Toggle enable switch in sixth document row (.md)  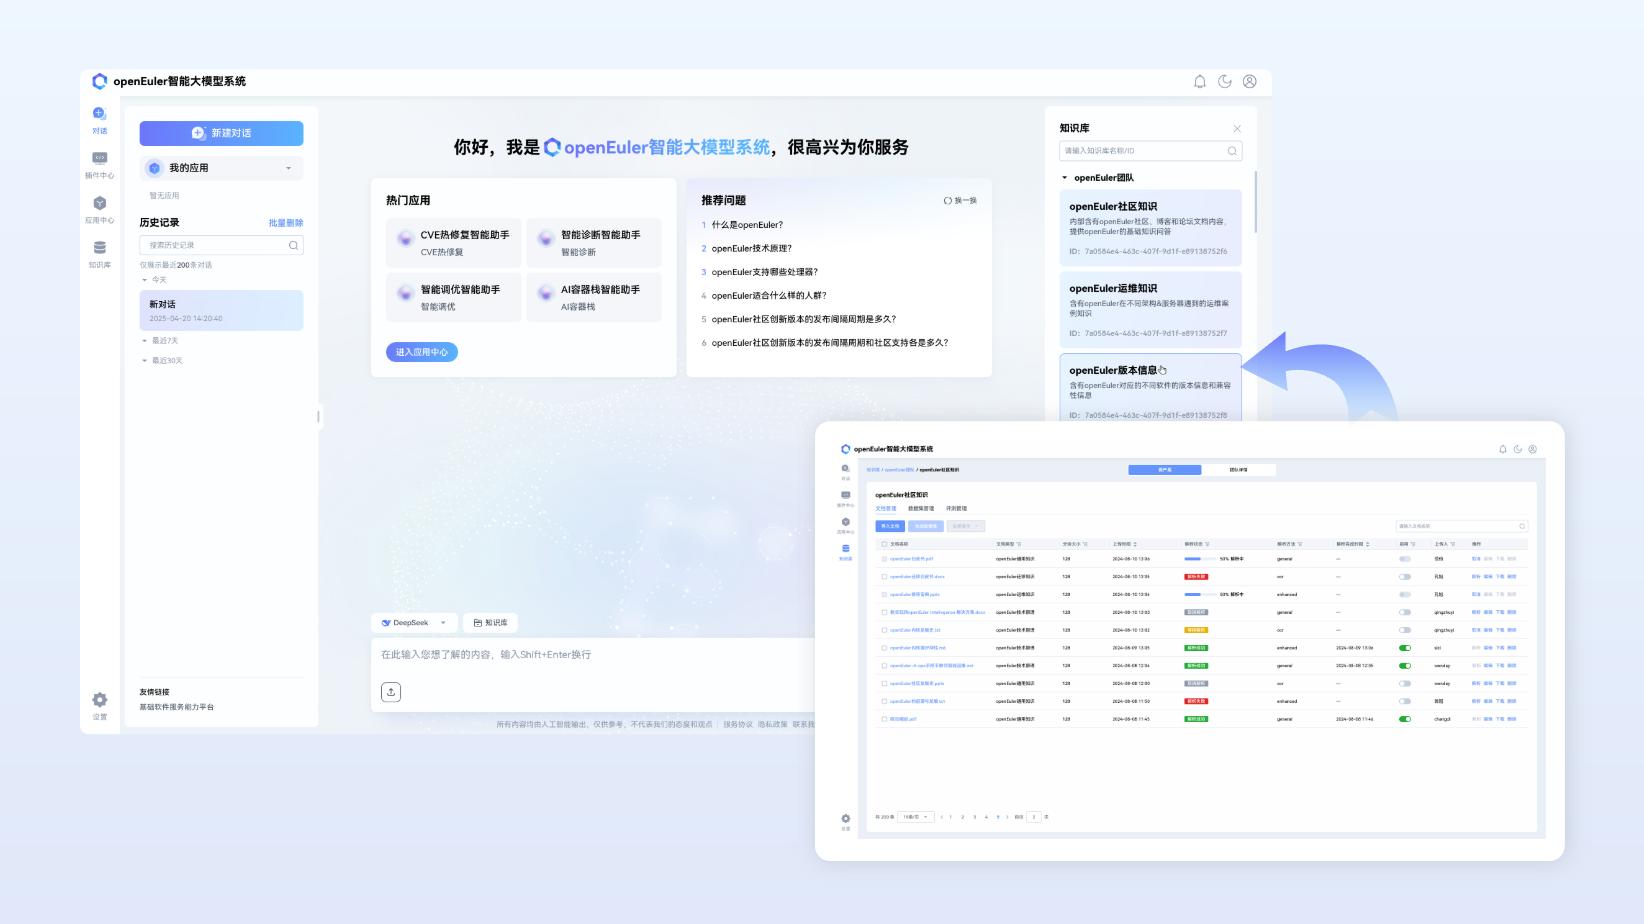pyautogui.click(x=1405, y=648)
